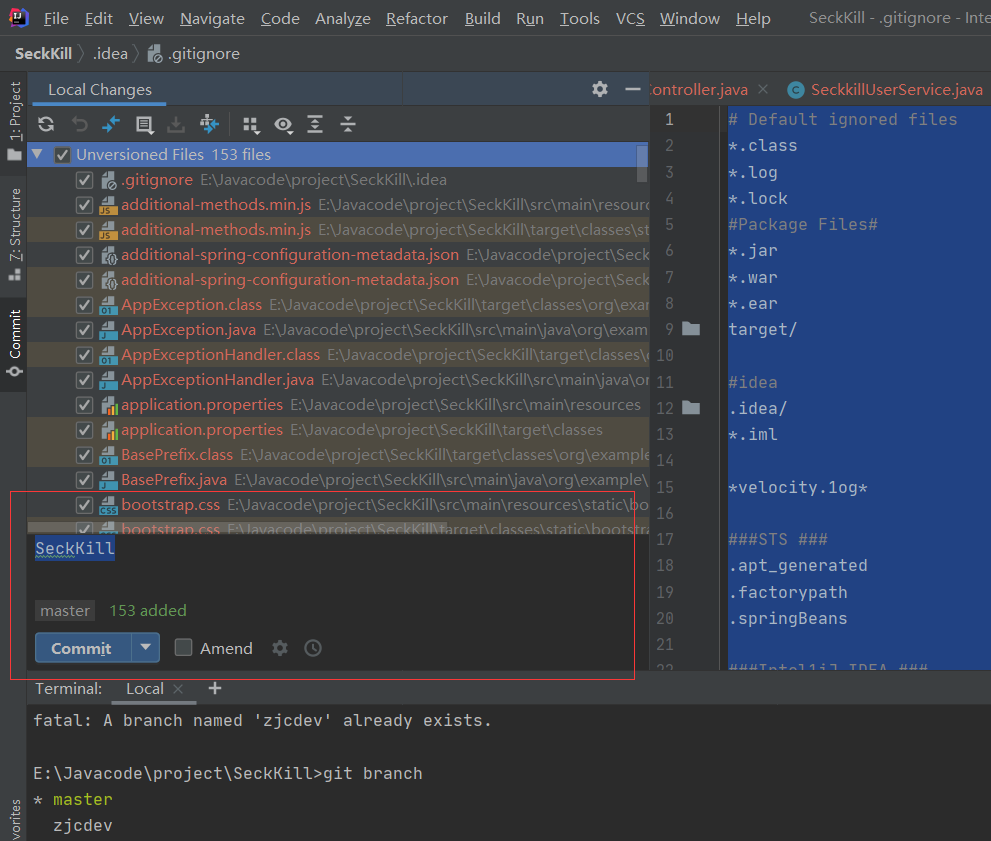This screenshot has width=991, height=841.
Task: Click SeckKill in the breadcrumb
Action: 44,54
